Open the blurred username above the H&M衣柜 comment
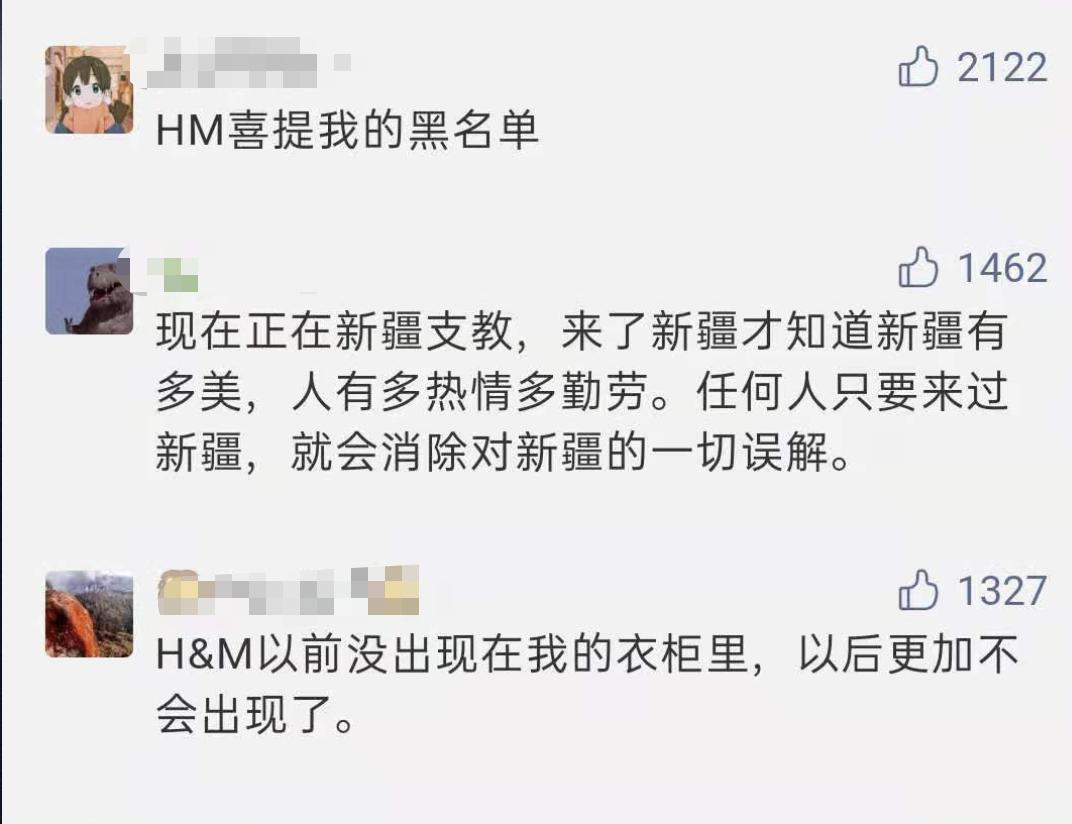Screen dimensions: 1072x824 [289, 590]
